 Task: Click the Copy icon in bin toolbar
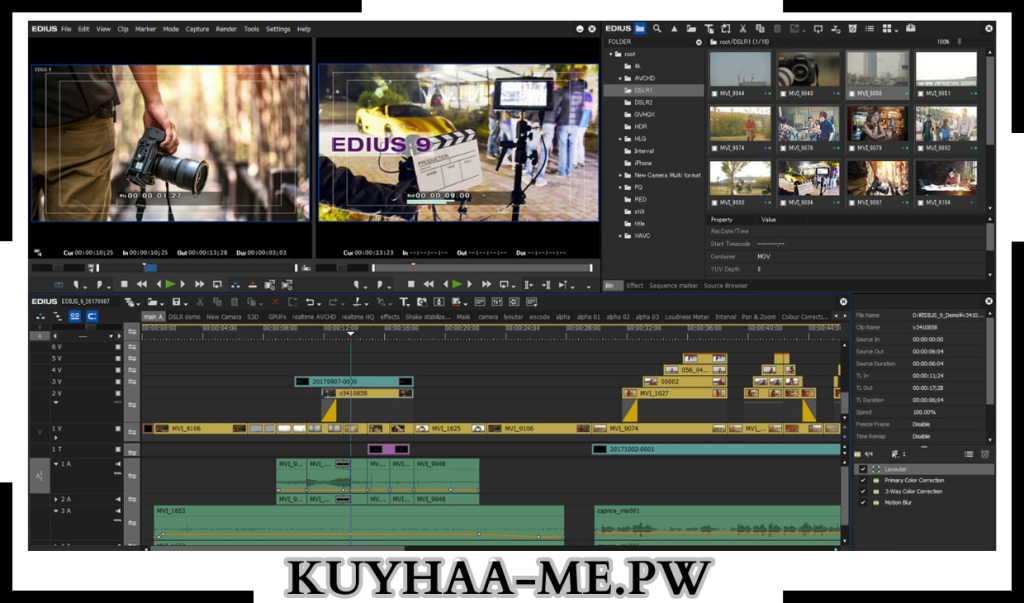tap(760, 29)
